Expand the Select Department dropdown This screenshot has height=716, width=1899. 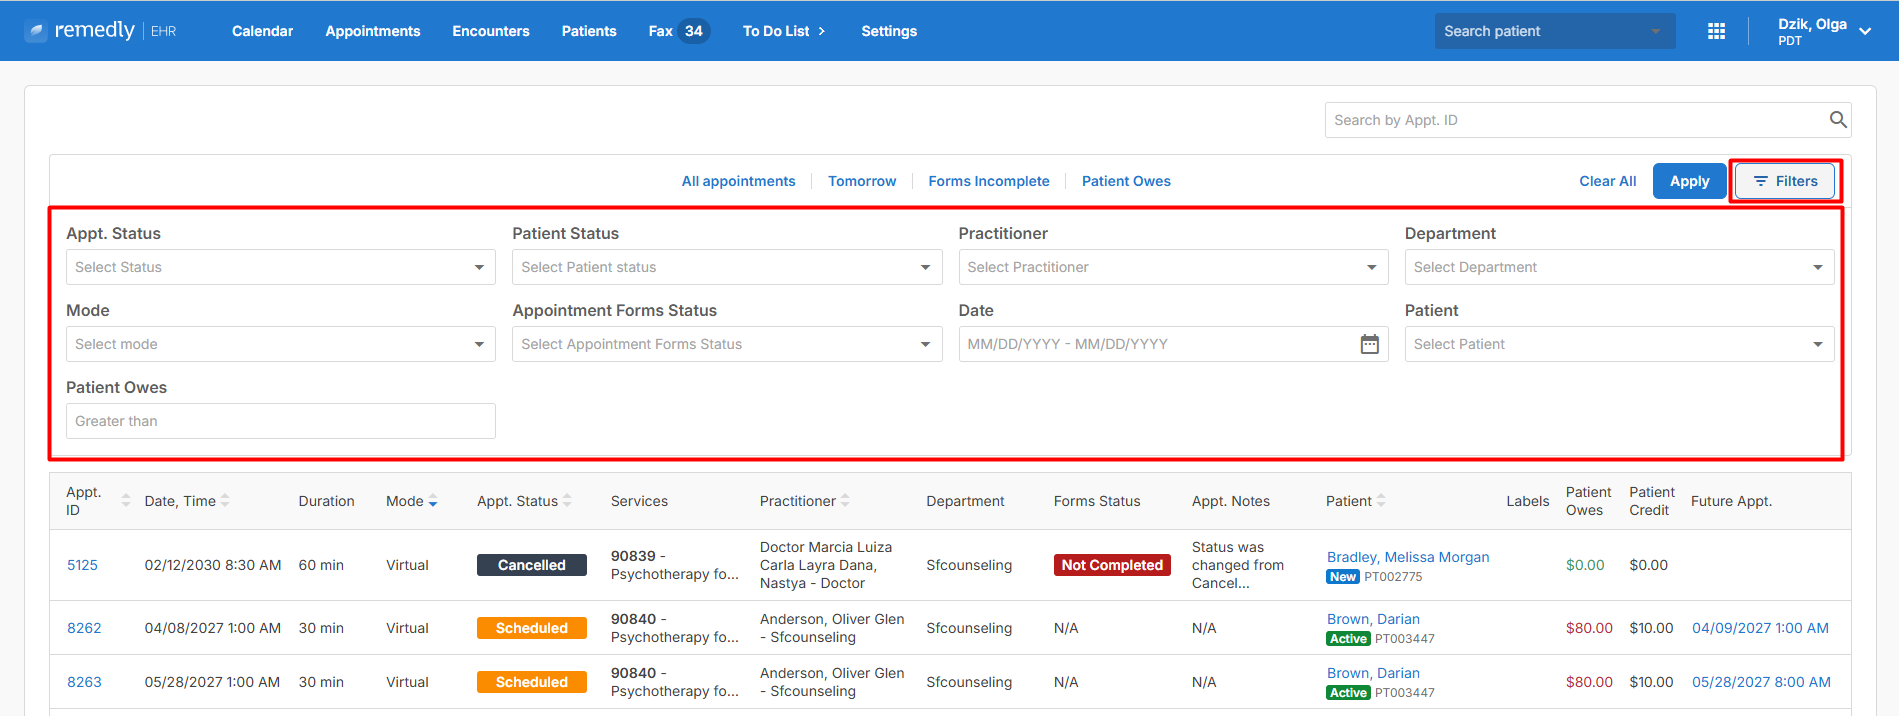1619,267
